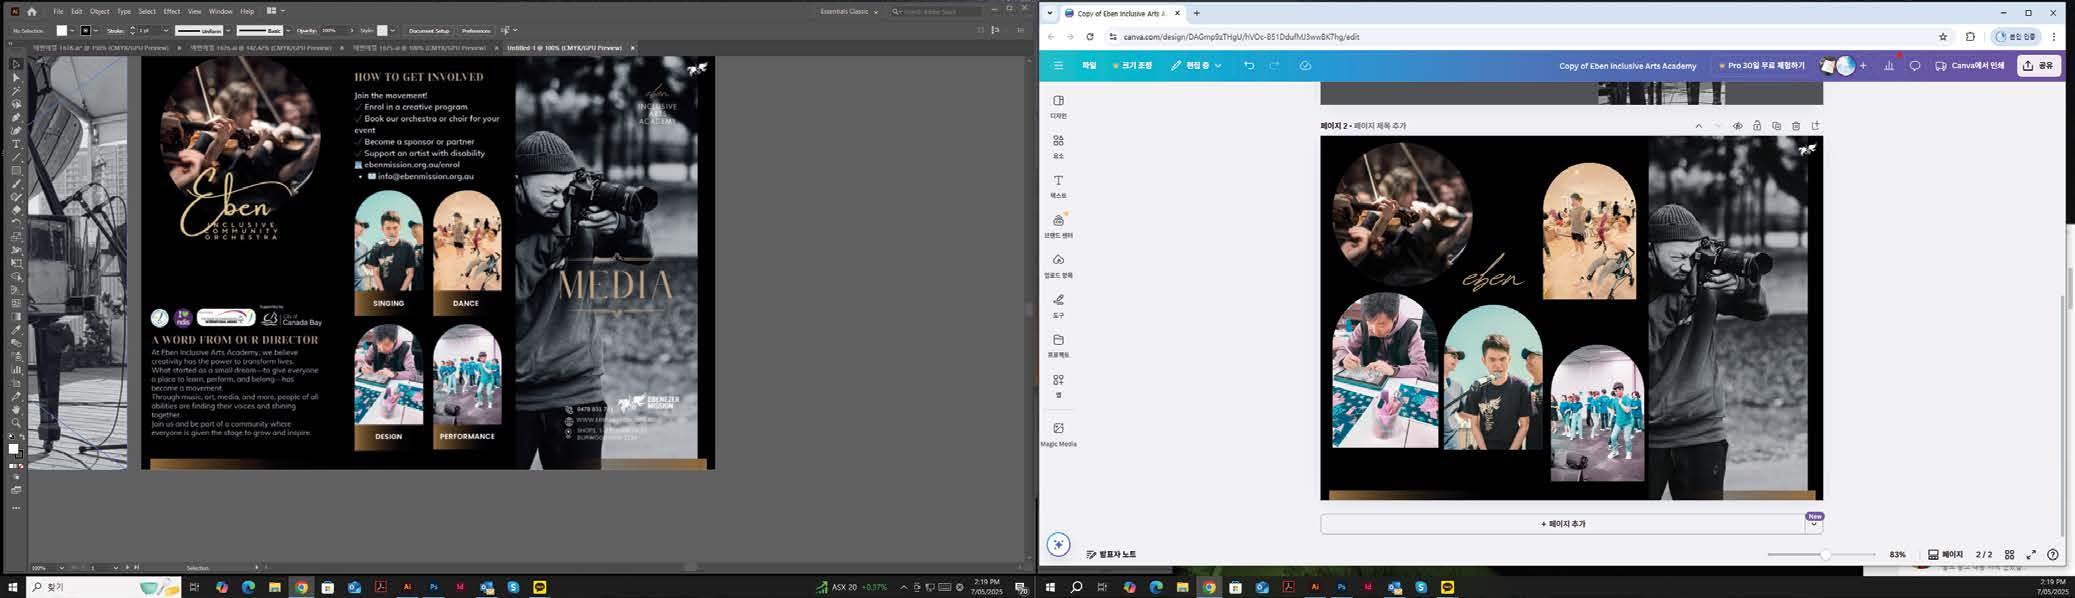The height and width of the screenshot is (598, 2075).
Task: Open the Object menu in Illustrator
Action: coord(100,11)
